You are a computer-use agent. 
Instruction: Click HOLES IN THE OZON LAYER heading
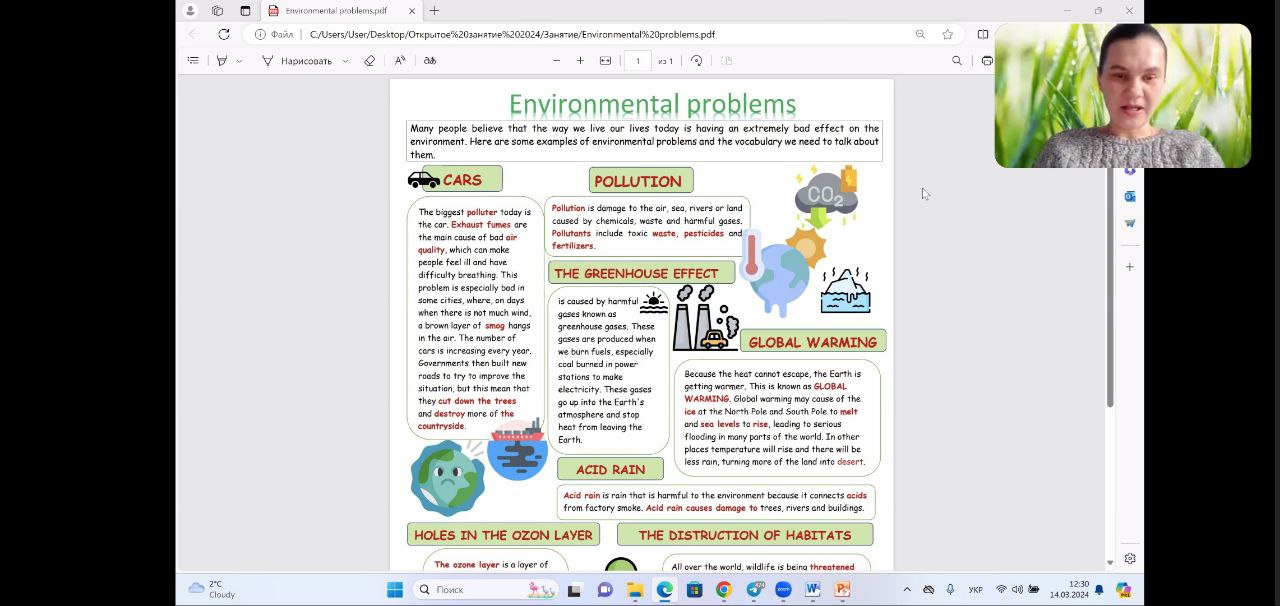(x=503, y=535)
